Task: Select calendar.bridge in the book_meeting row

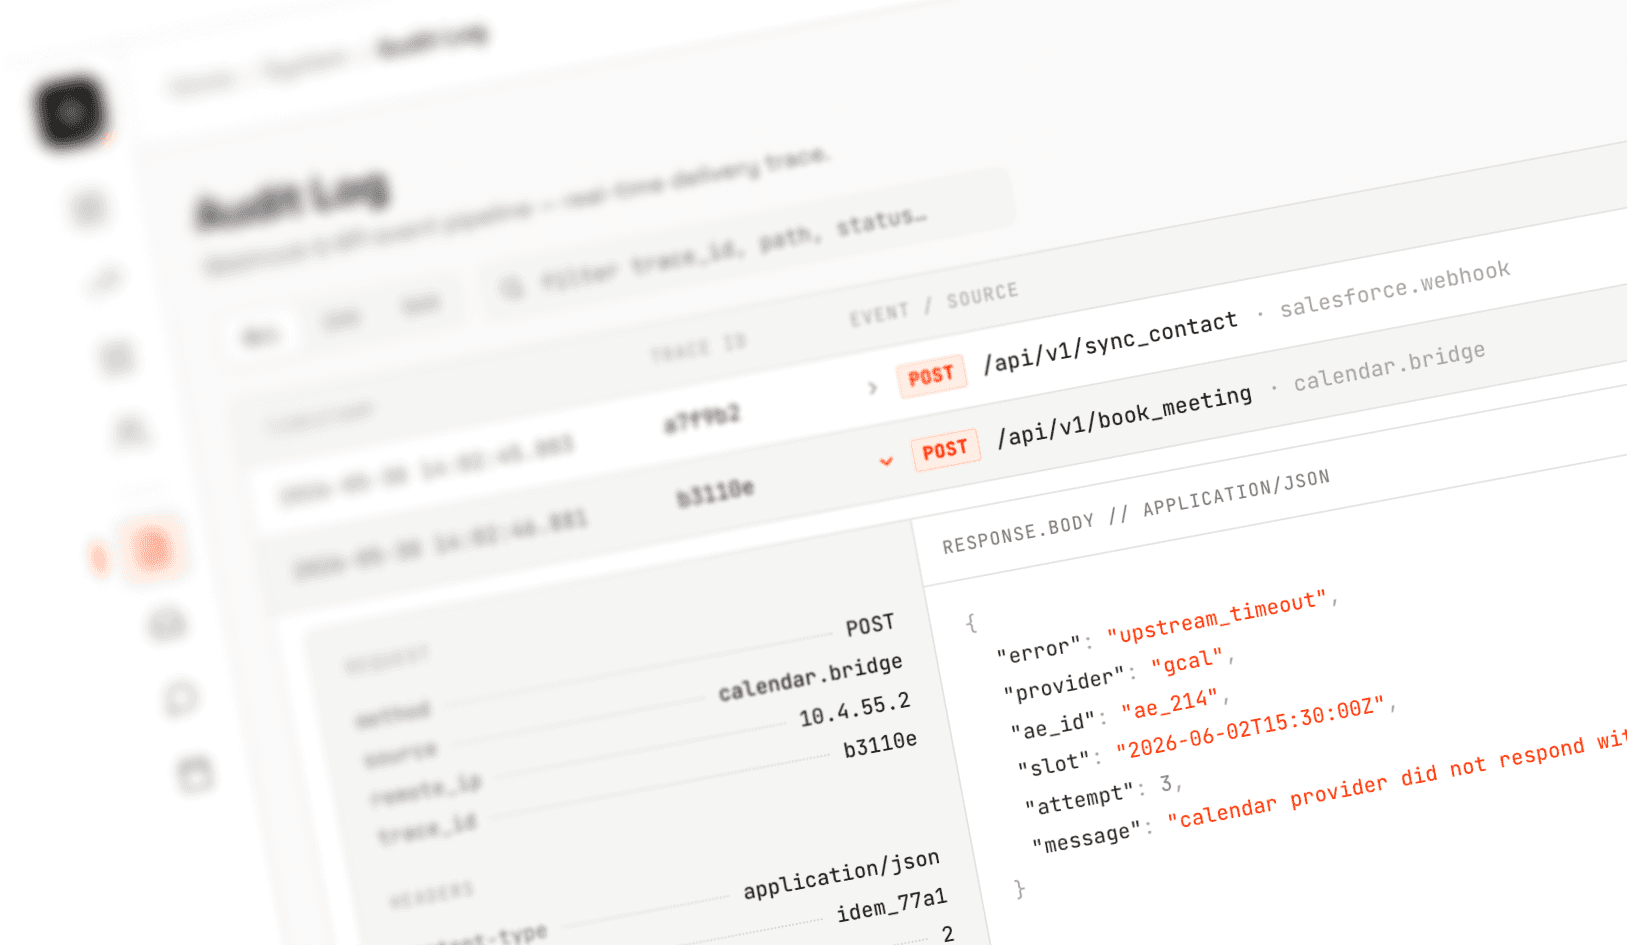Action: [x=1389, y=368]
